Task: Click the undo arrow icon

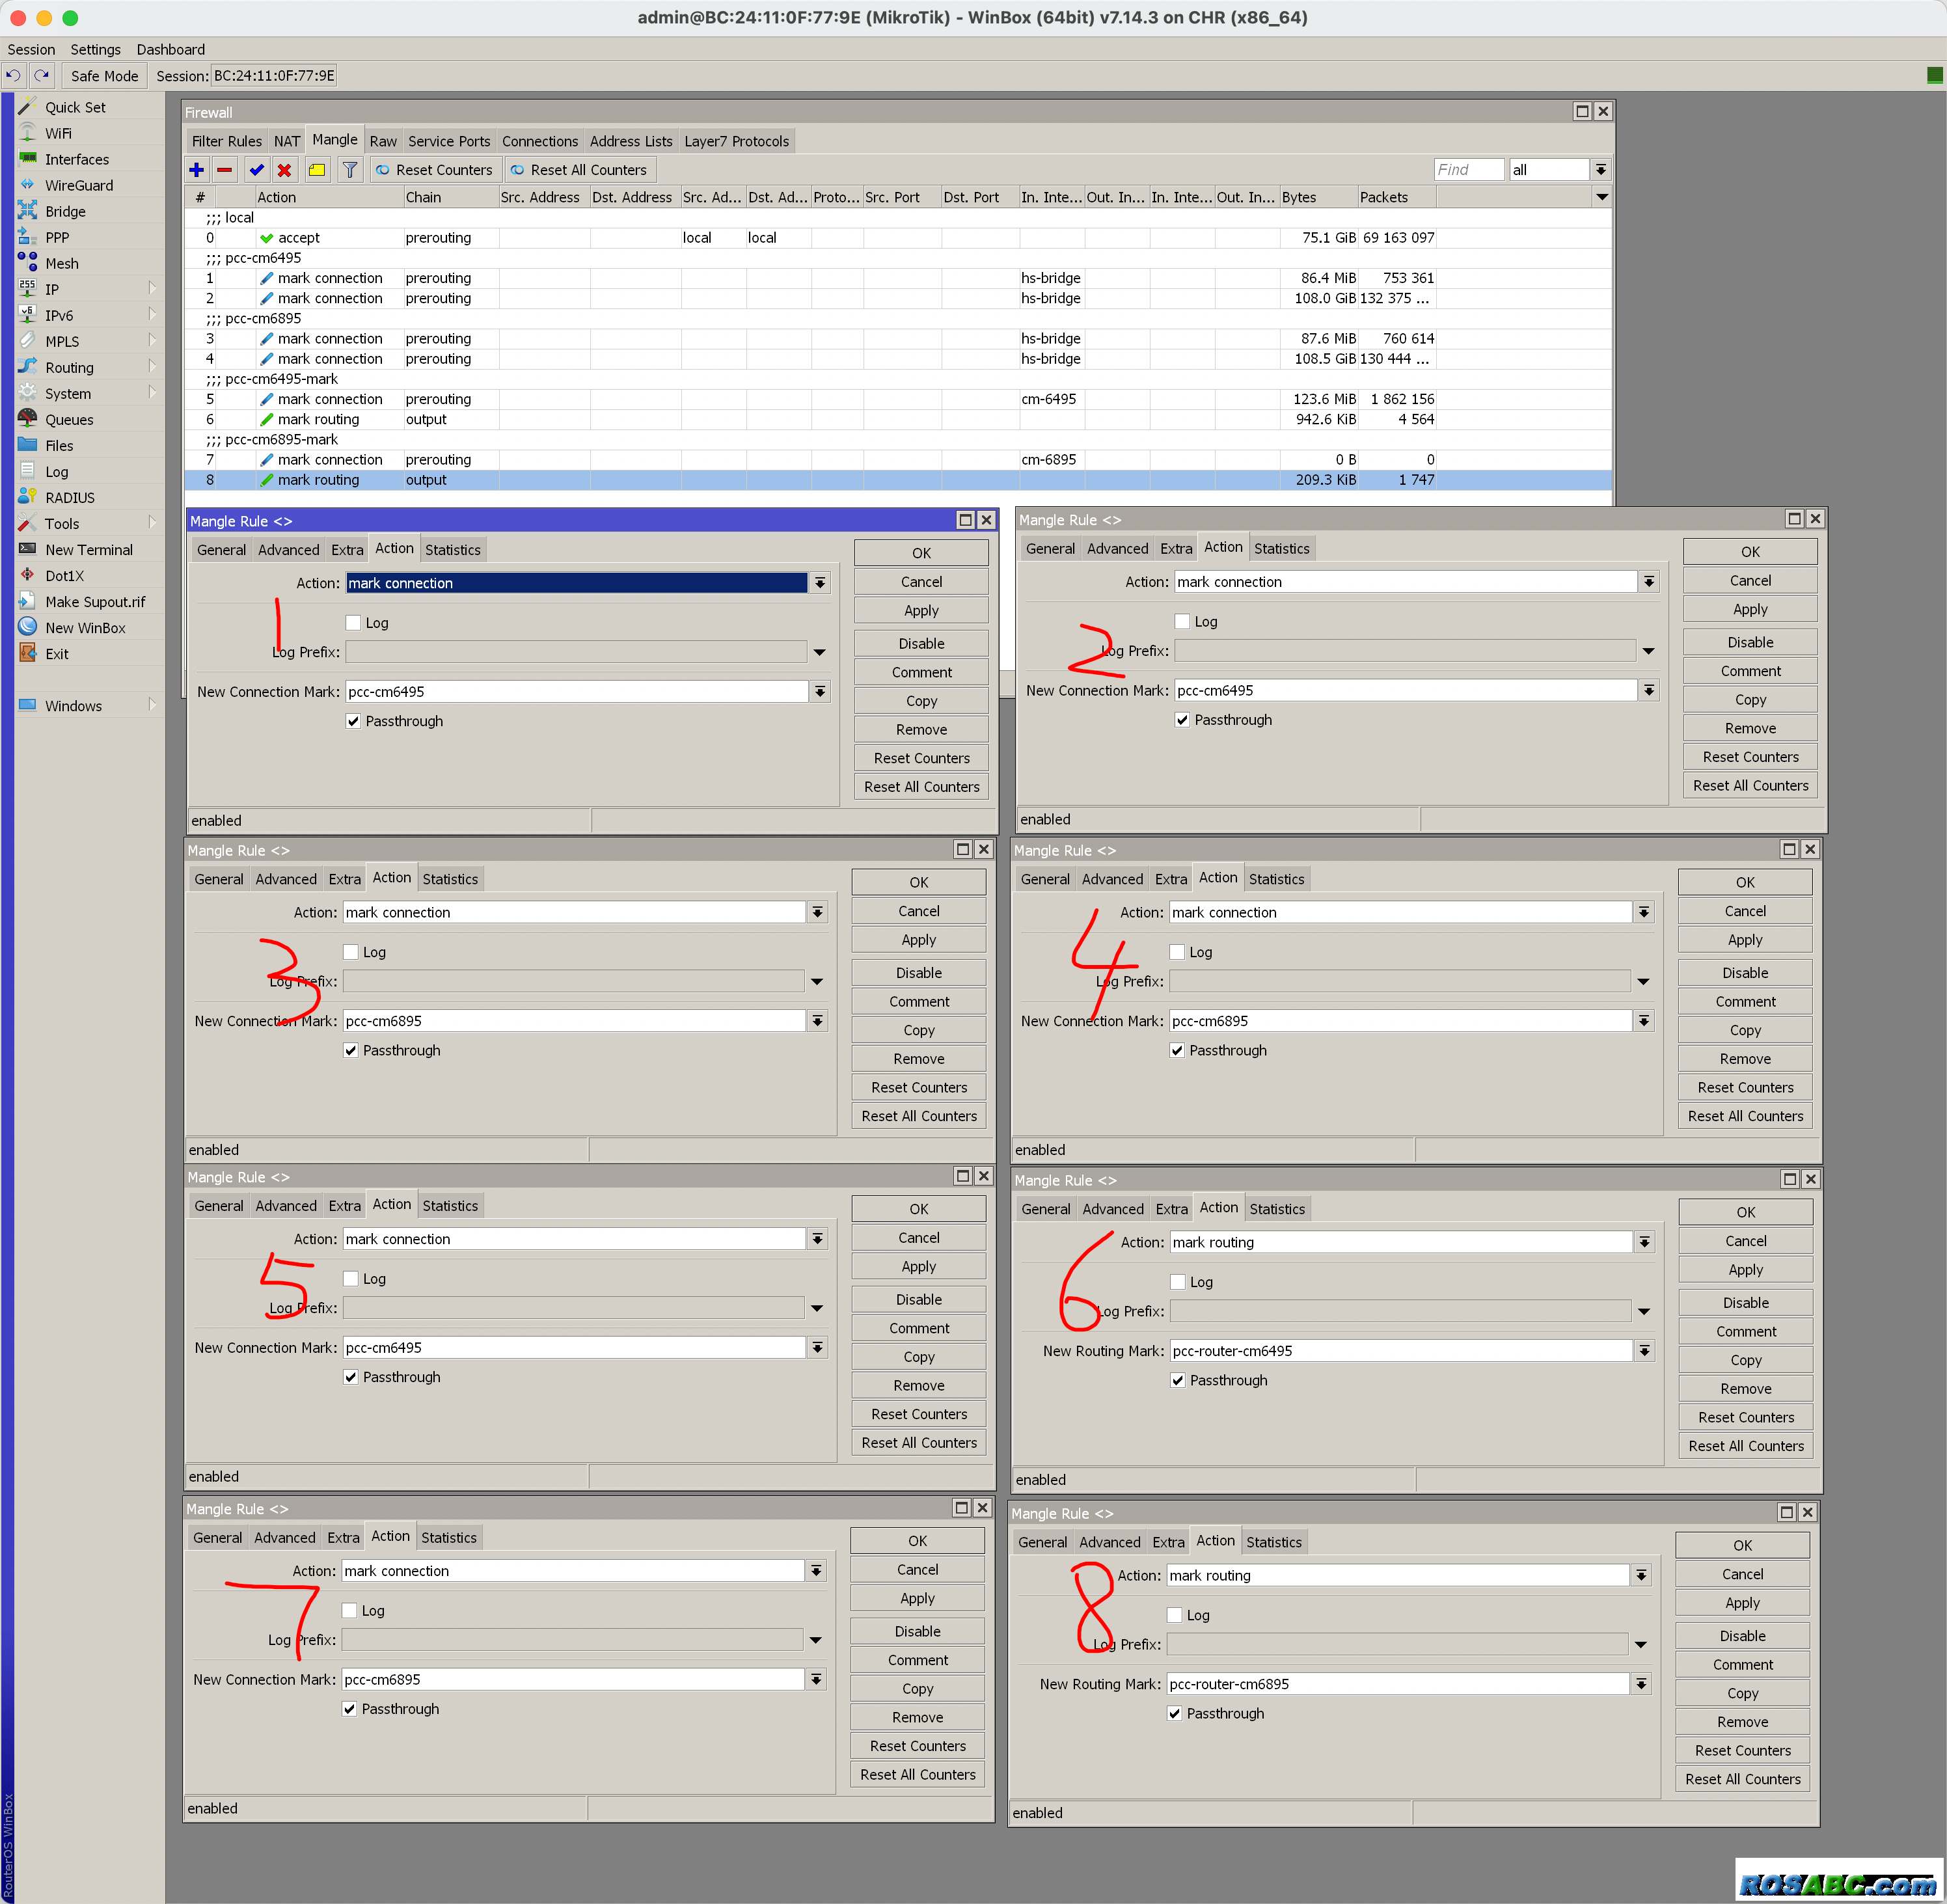Action: pos(13,75)
